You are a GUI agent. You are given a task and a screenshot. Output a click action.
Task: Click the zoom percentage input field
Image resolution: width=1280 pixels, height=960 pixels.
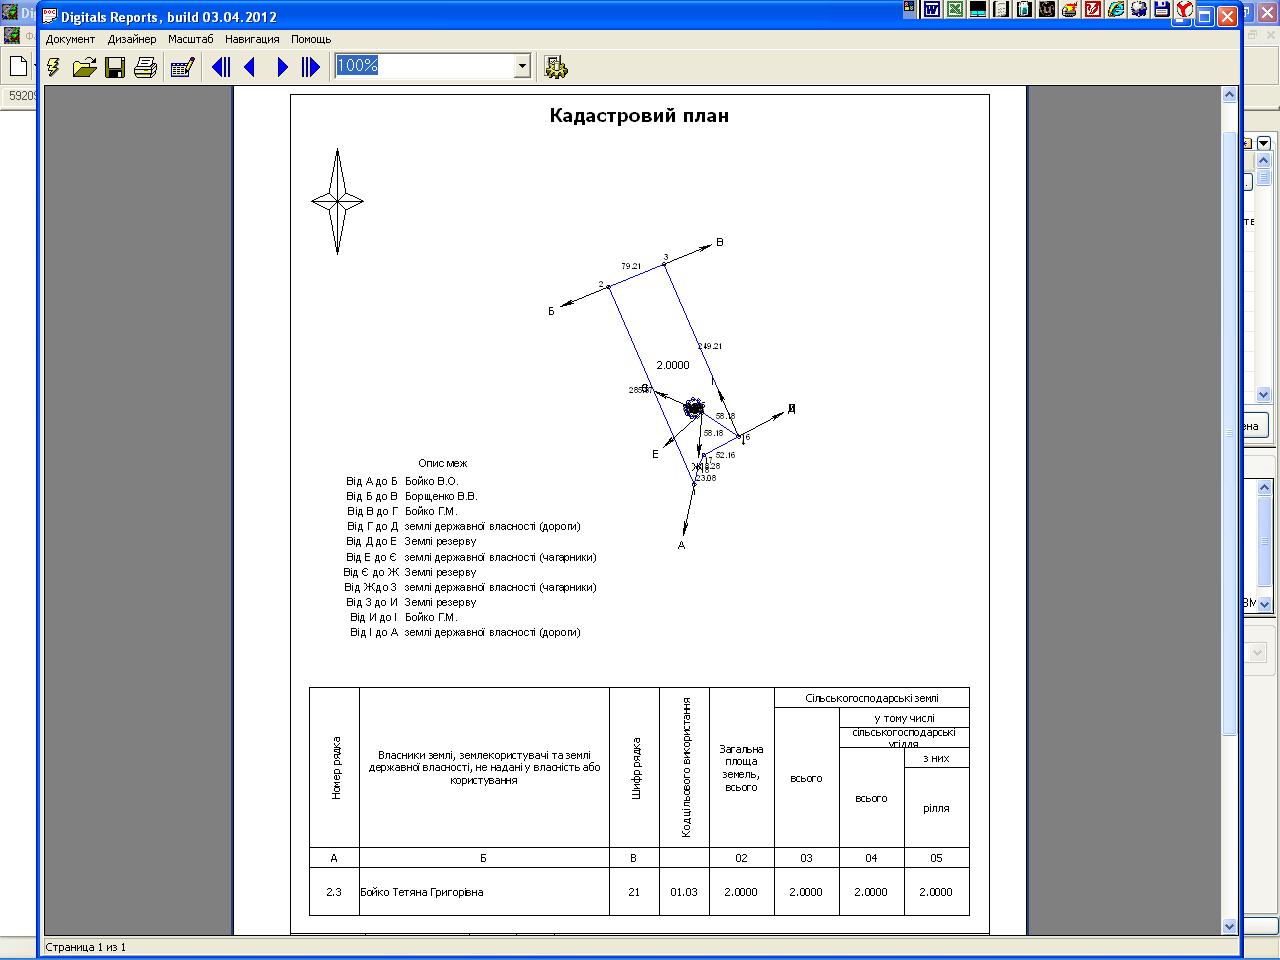click(x=424, y=66)
